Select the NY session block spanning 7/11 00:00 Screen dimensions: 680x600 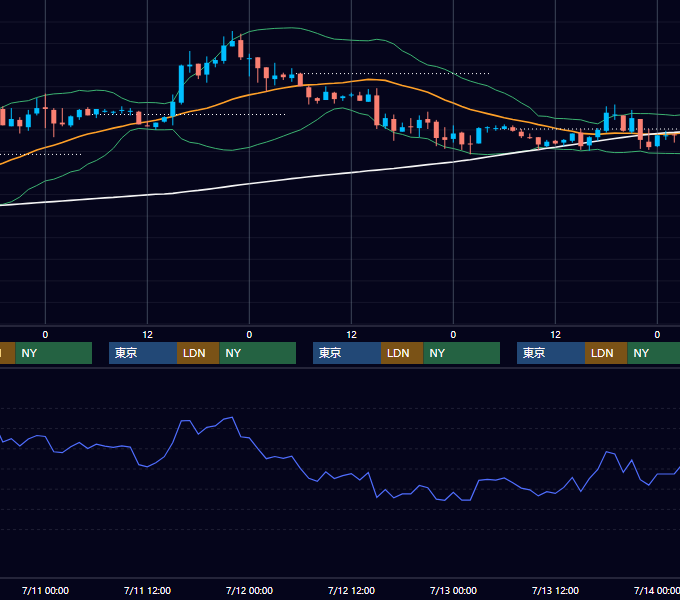click(54, 353)
